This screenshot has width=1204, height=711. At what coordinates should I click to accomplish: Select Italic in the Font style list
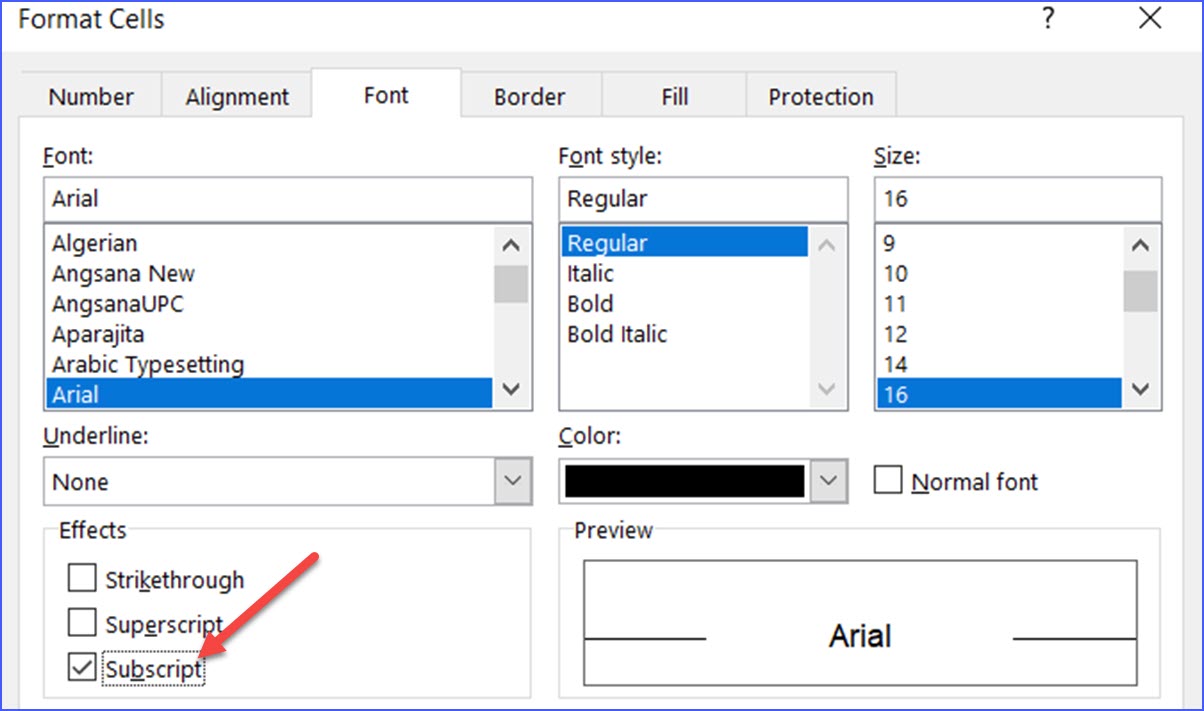(590, 273)
